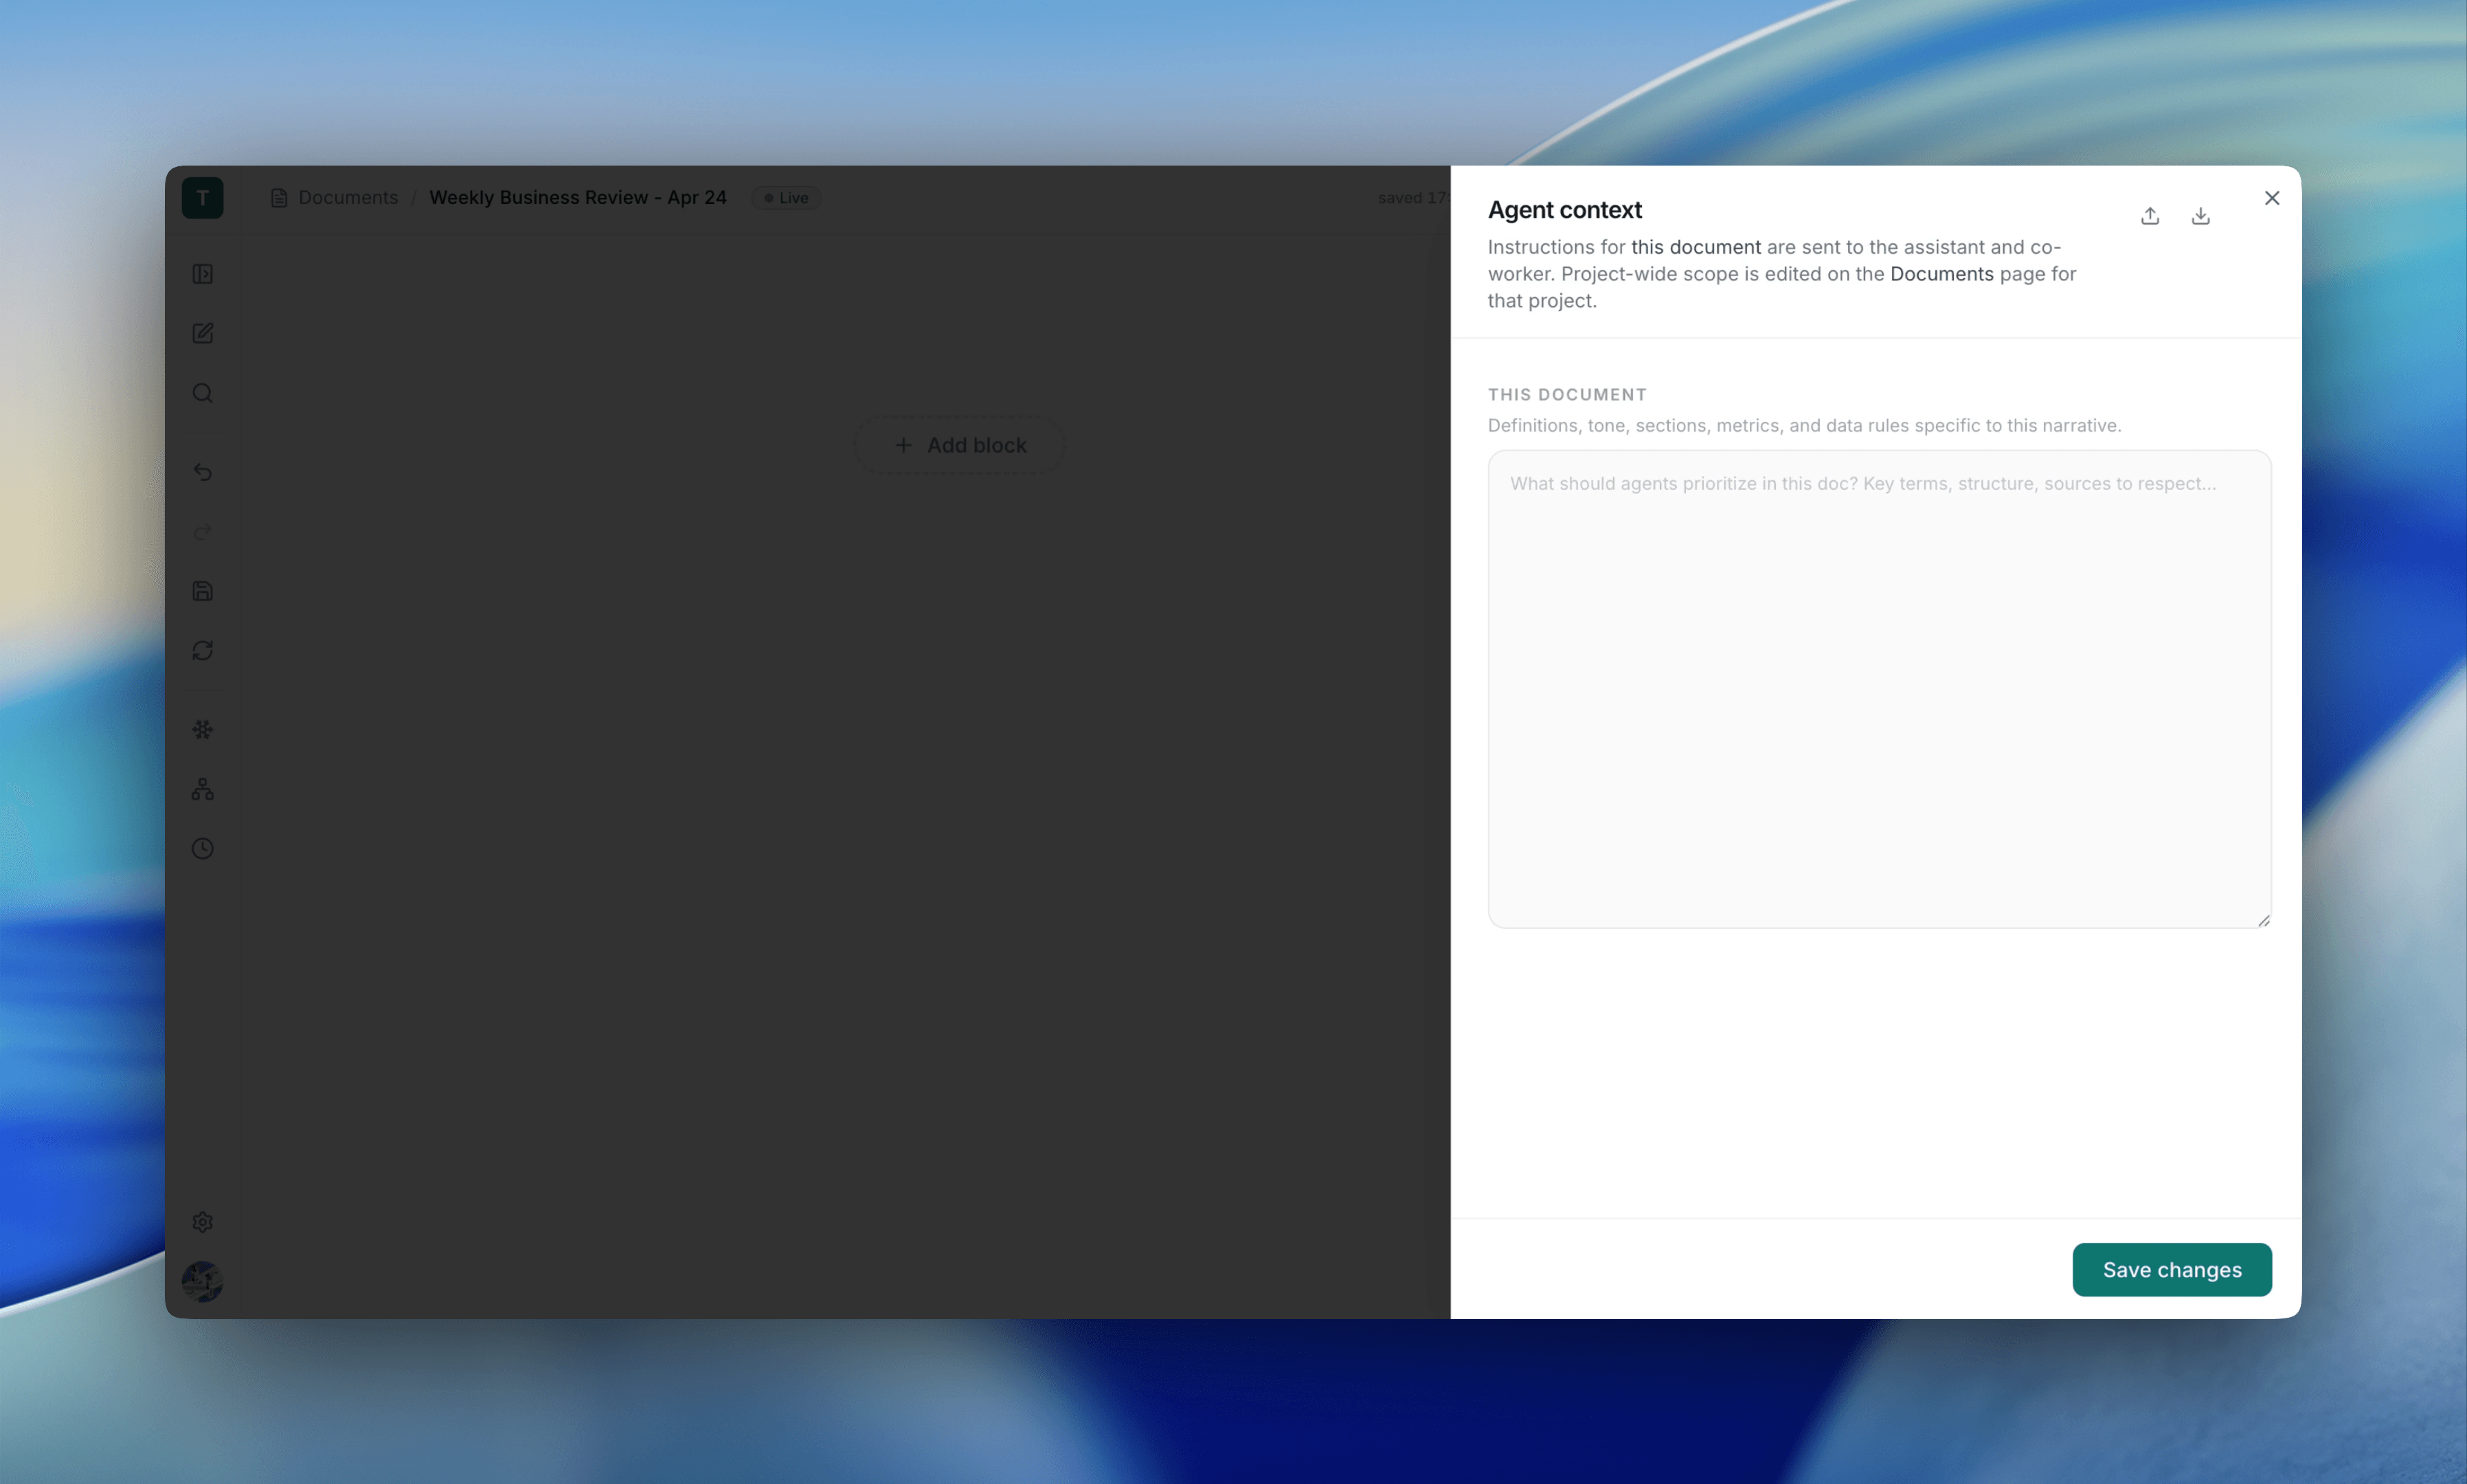Click the Live status badge
The height and width of the screenshot is (1484, 2467).
coord(786,198)
